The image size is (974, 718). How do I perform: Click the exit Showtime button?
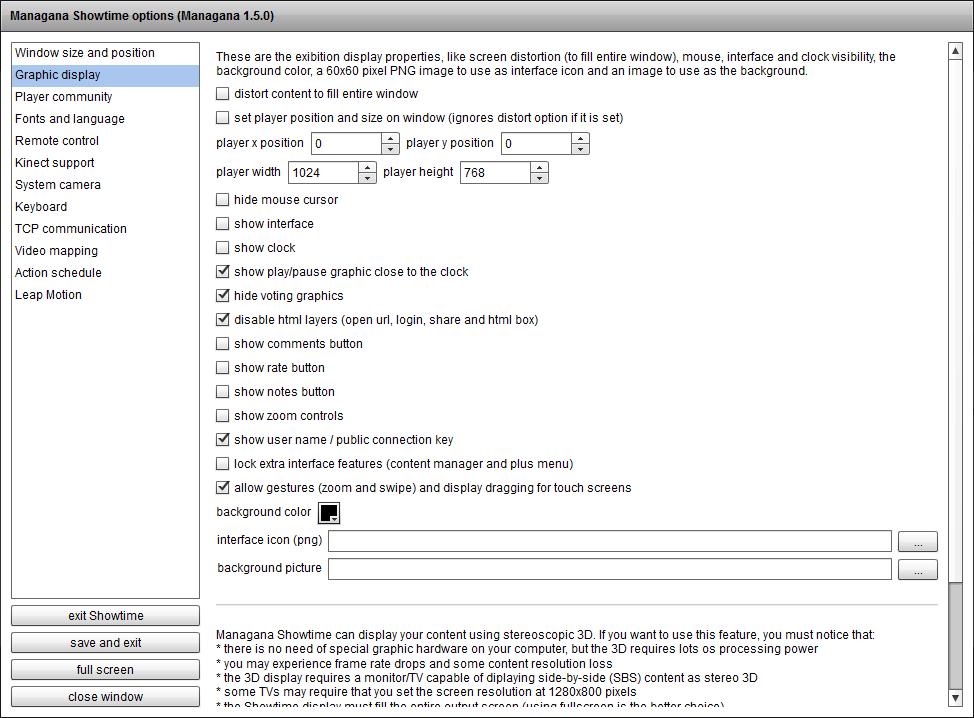105,616
